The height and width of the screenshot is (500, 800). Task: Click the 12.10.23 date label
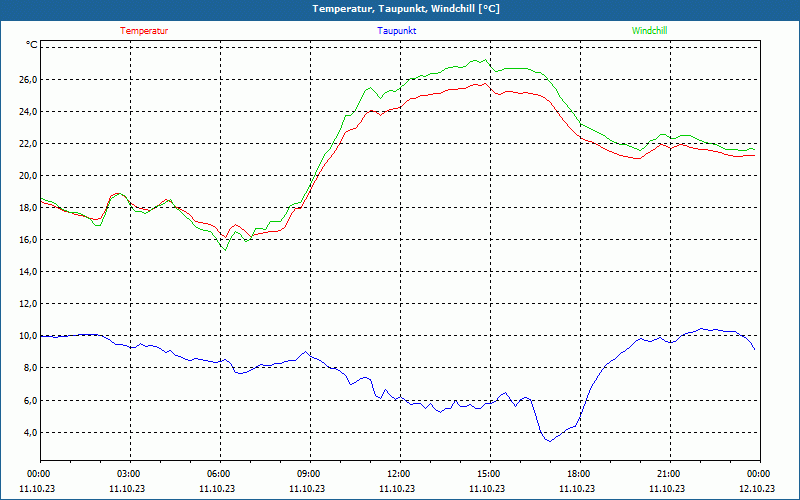757,488
